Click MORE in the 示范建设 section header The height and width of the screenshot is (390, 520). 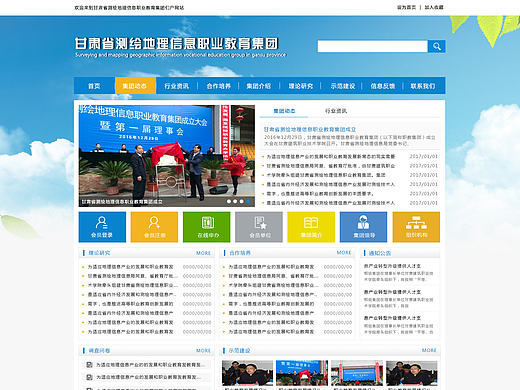tap(429, 350)
